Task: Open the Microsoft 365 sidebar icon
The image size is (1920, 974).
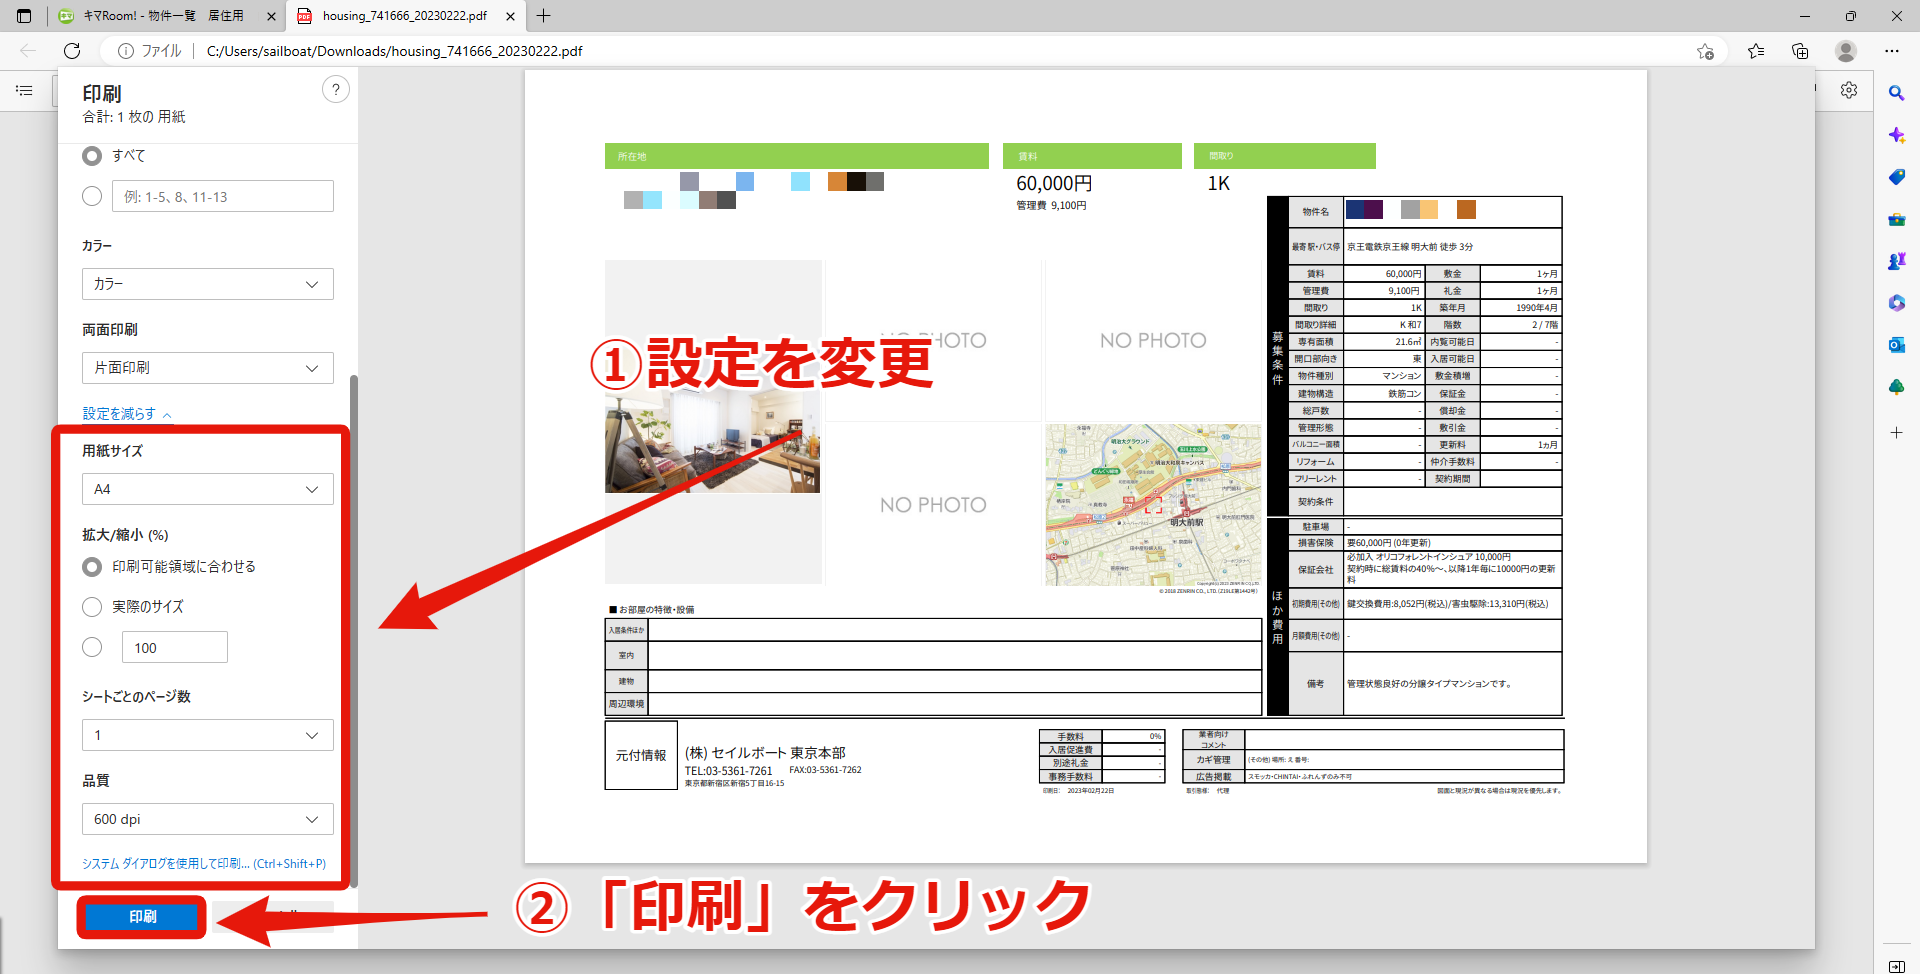Action: point(1896,303)
